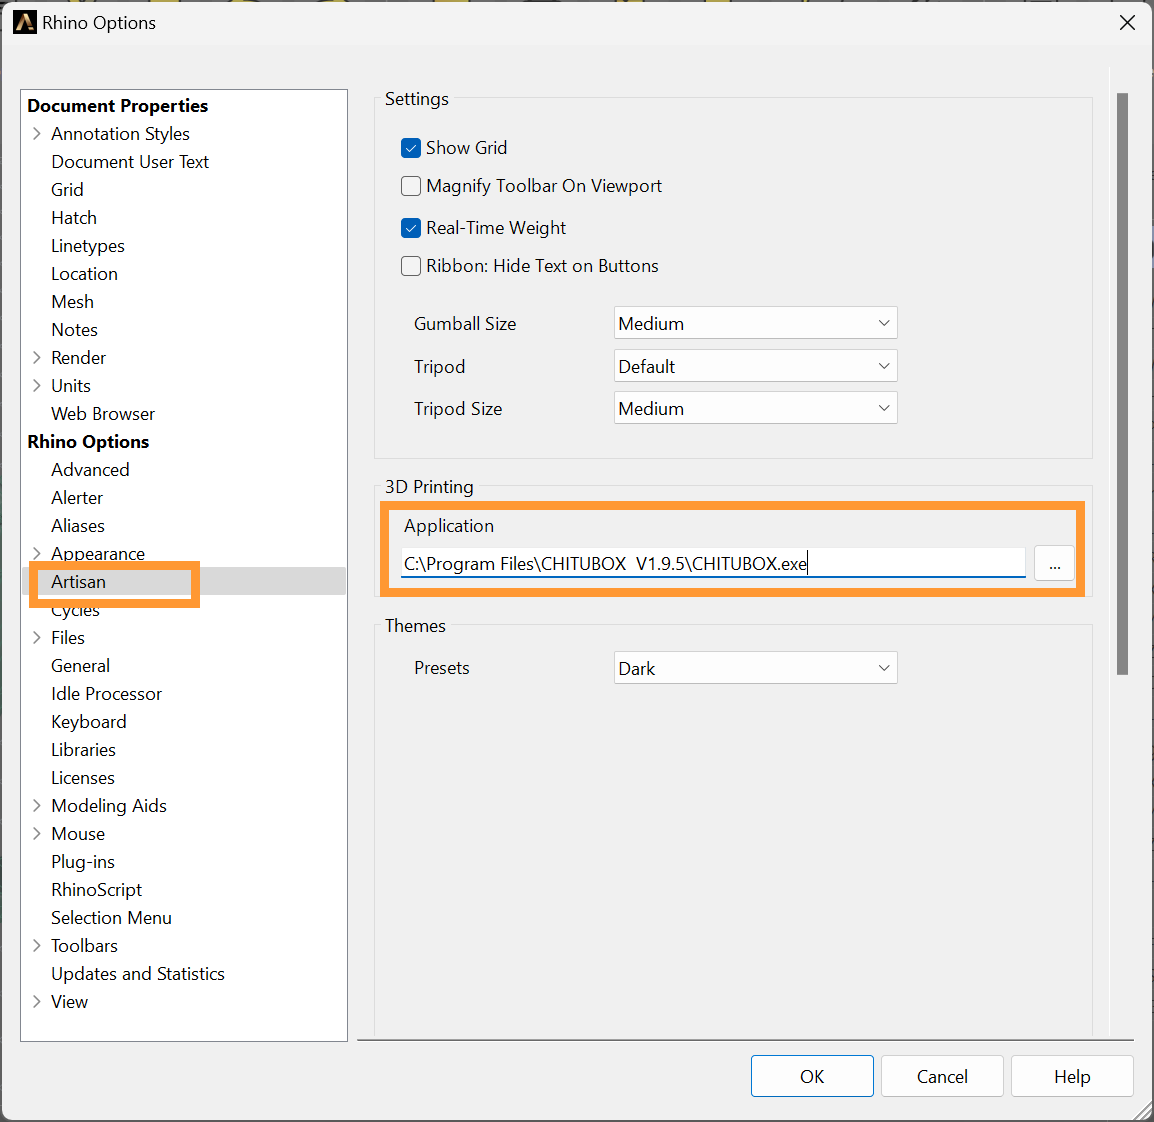Expand the Toolbars tree node
The width and height of the screenshot is (1154, 1122).
[37, 946]
